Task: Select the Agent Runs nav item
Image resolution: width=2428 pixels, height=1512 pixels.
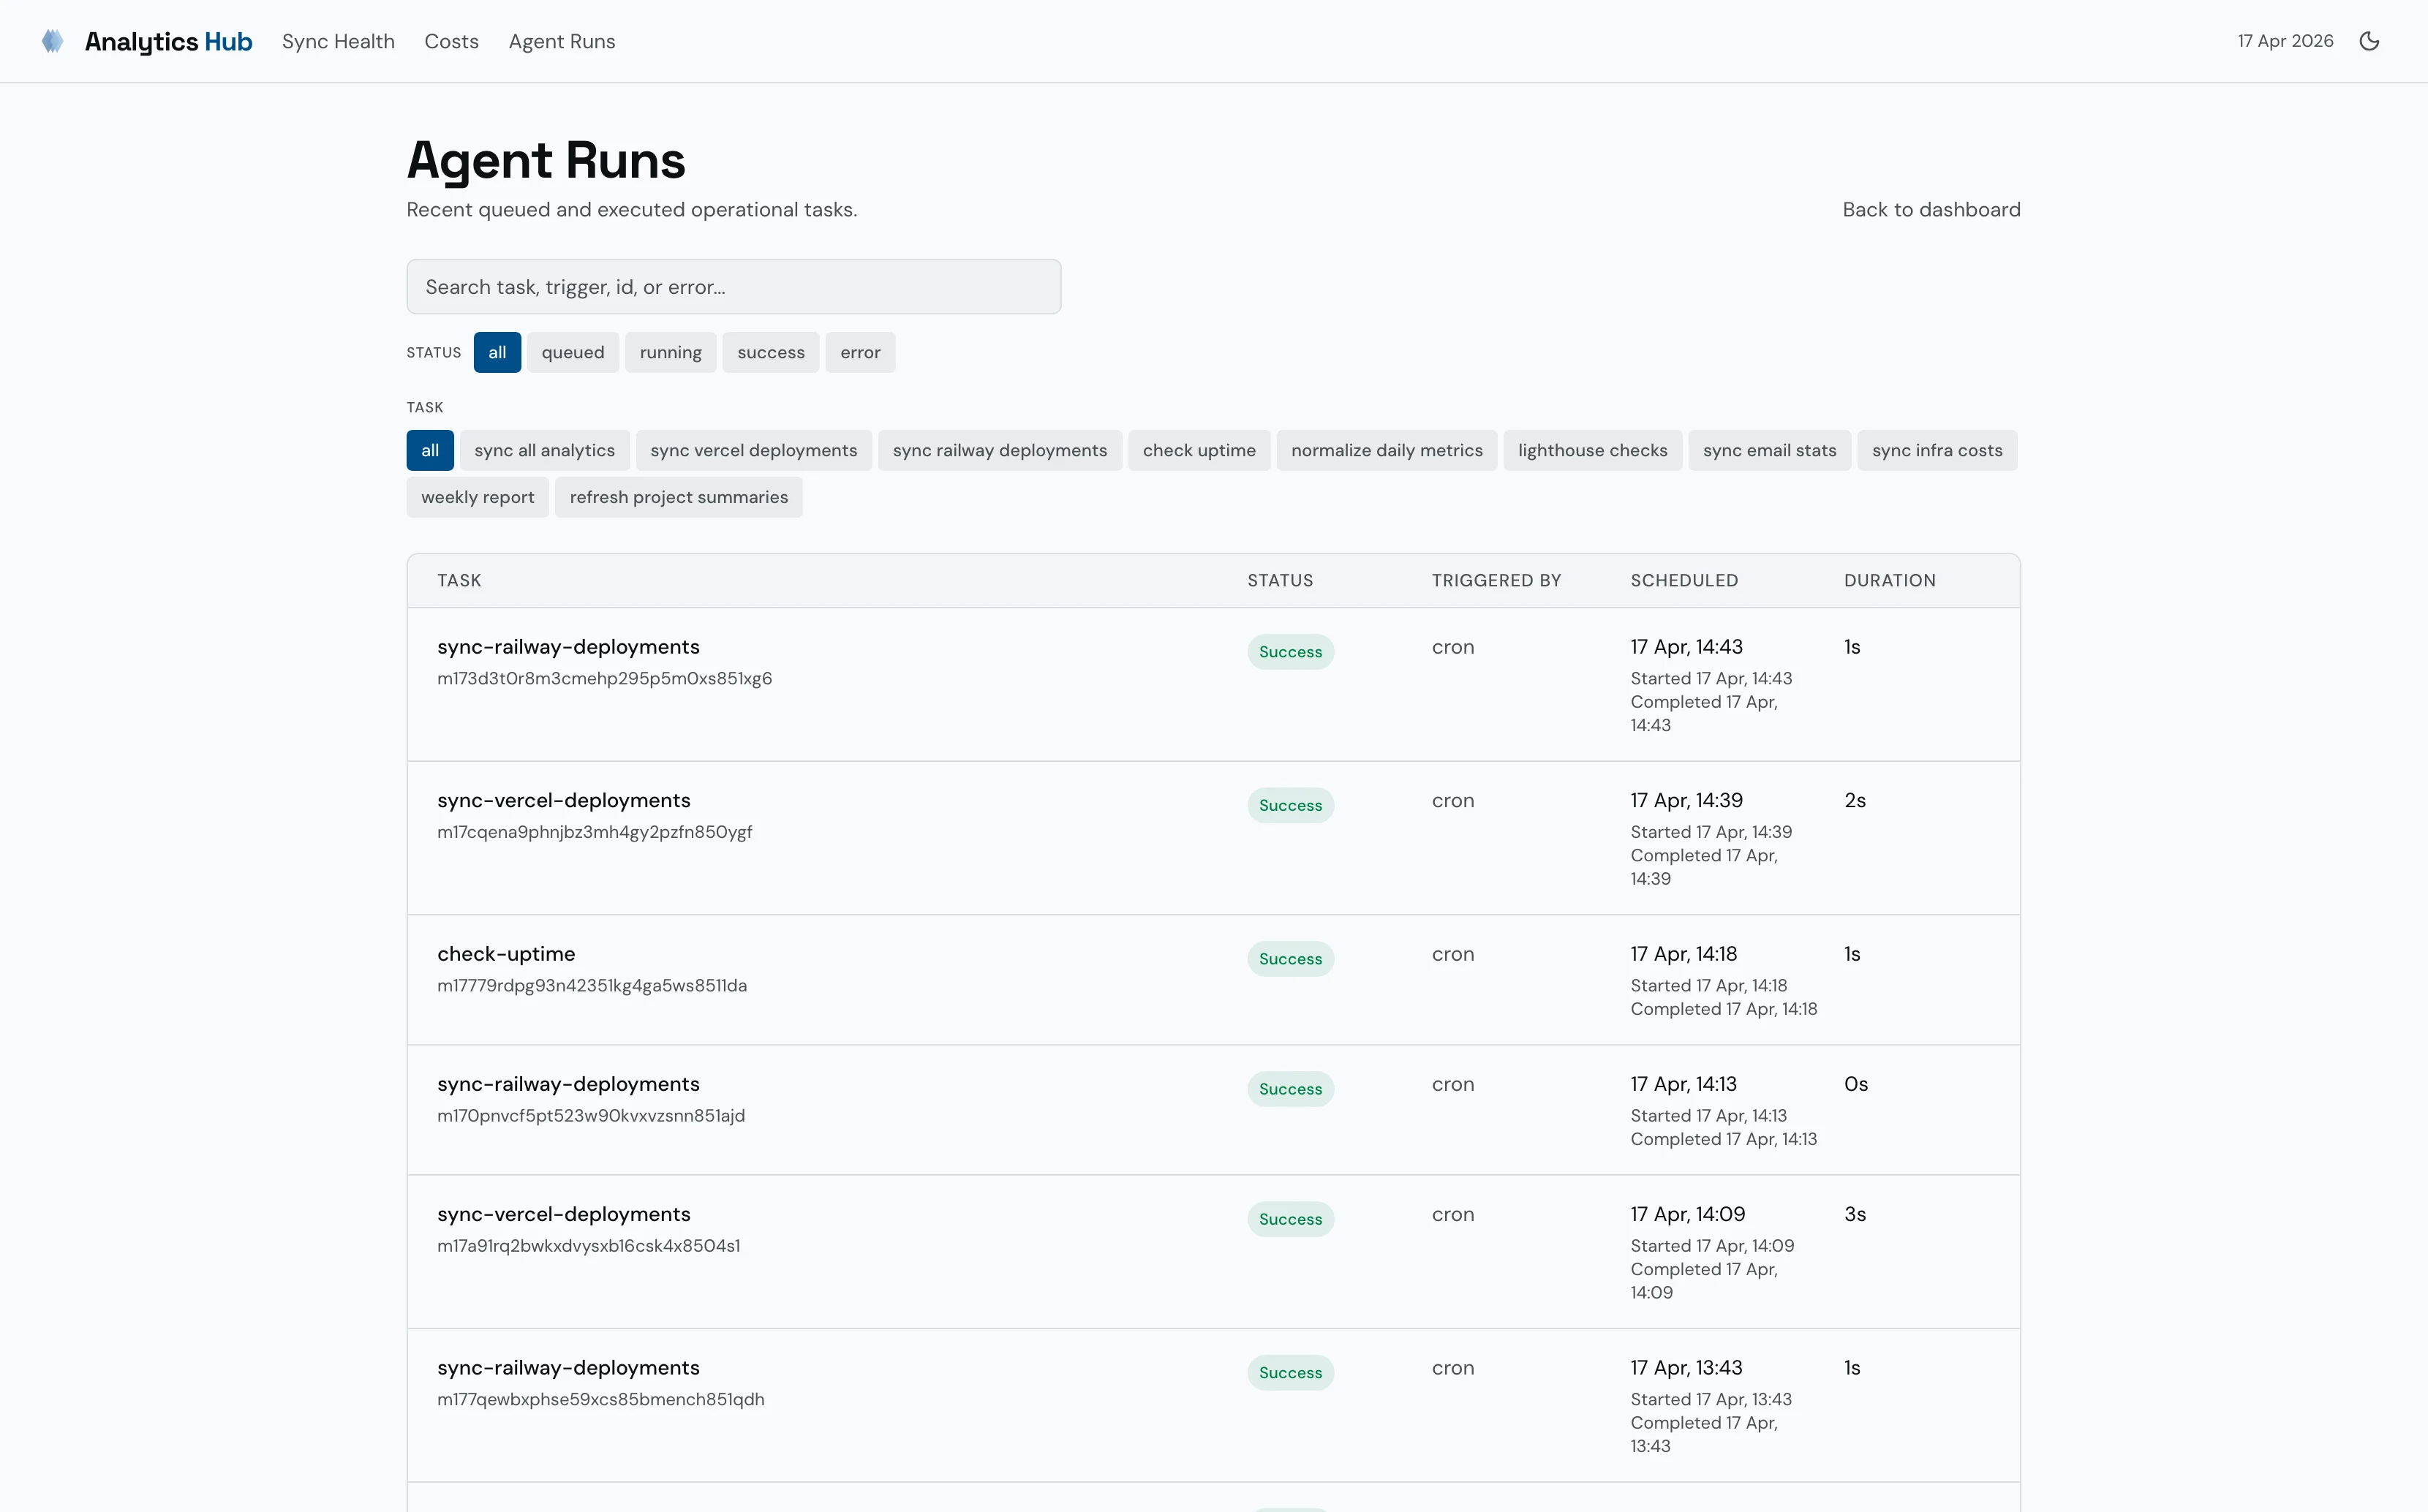Action: 561,41
